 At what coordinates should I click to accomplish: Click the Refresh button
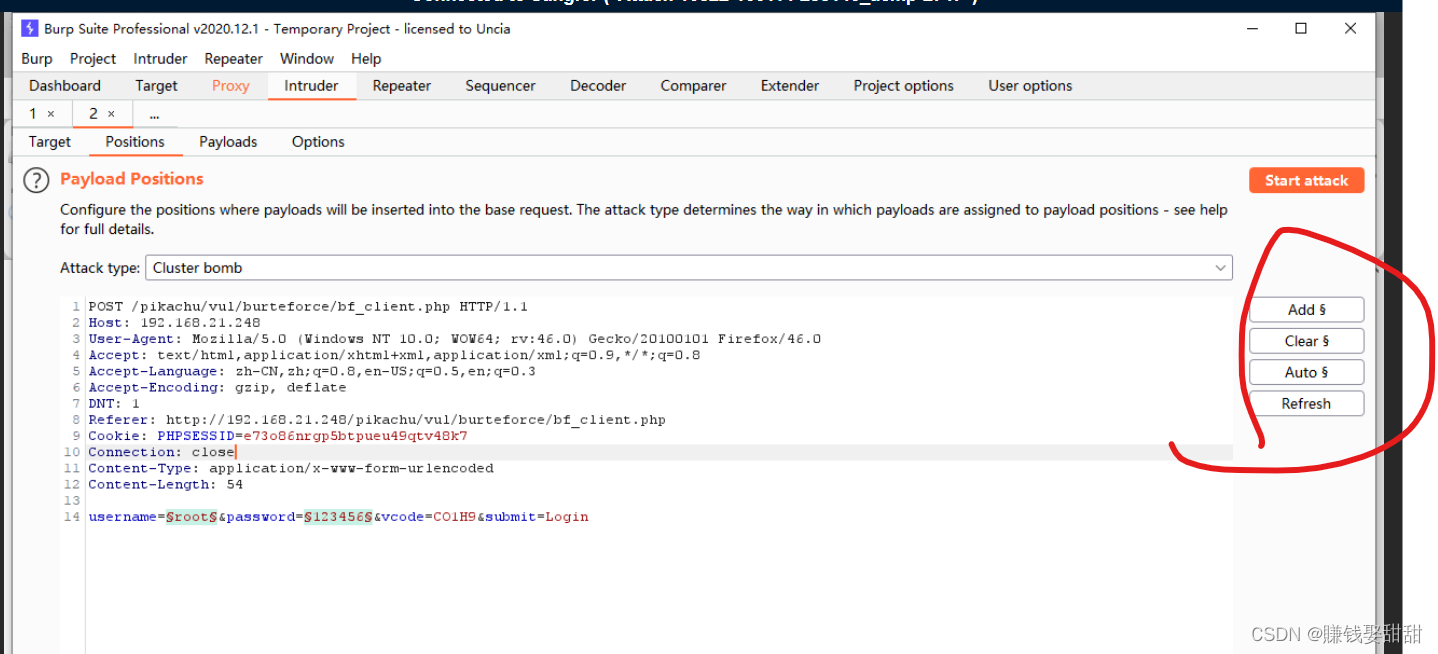[1306, 404]
